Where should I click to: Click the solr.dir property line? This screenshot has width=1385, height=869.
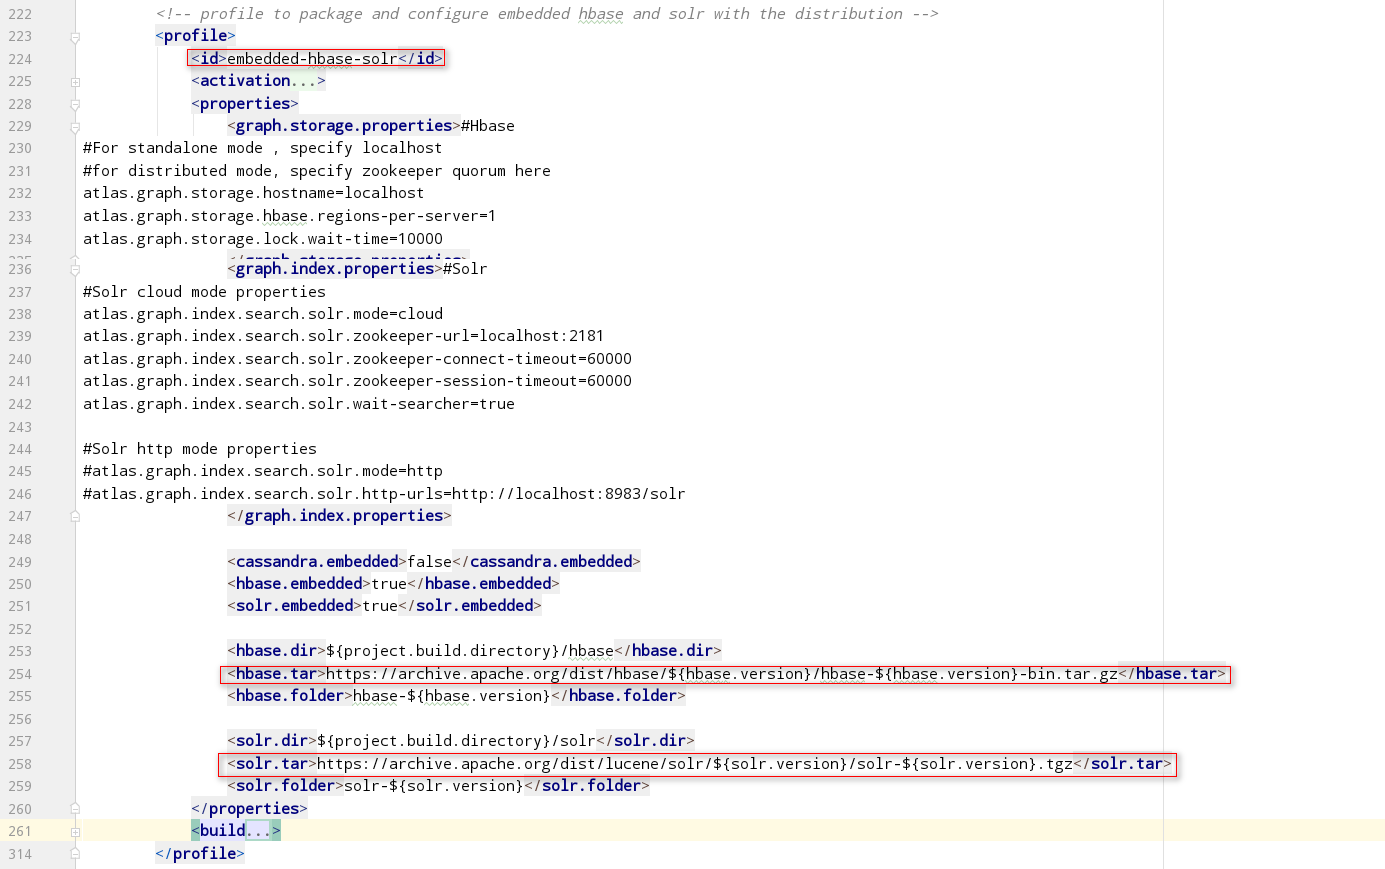pos(461,741)
